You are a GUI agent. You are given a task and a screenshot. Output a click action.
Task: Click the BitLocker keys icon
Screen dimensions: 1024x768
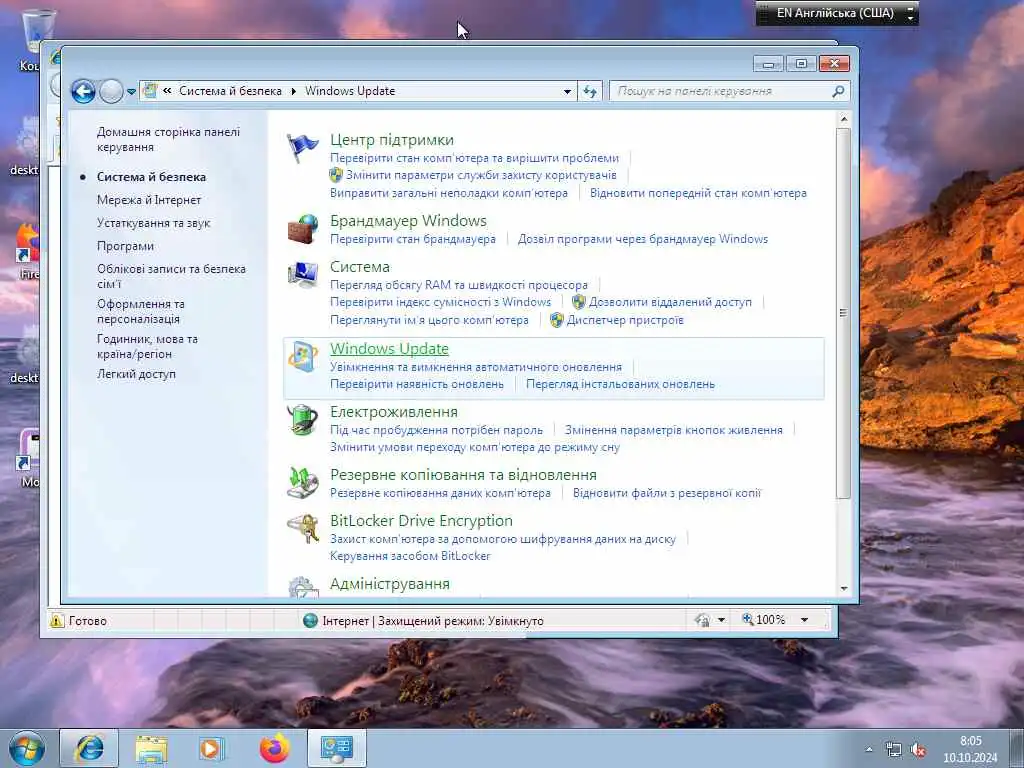pyautogui.click(x=302, y=529)
